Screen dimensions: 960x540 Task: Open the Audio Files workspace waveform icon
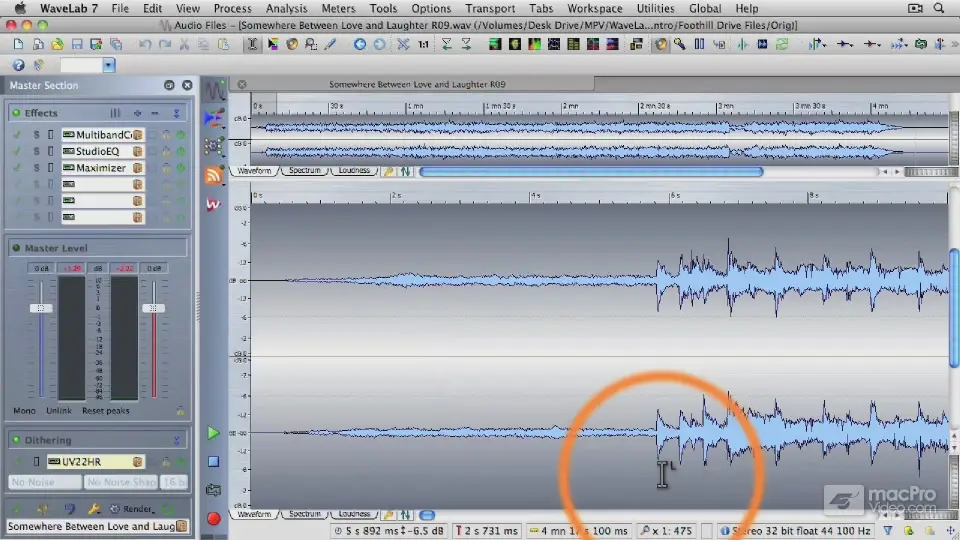click(214, 91)
